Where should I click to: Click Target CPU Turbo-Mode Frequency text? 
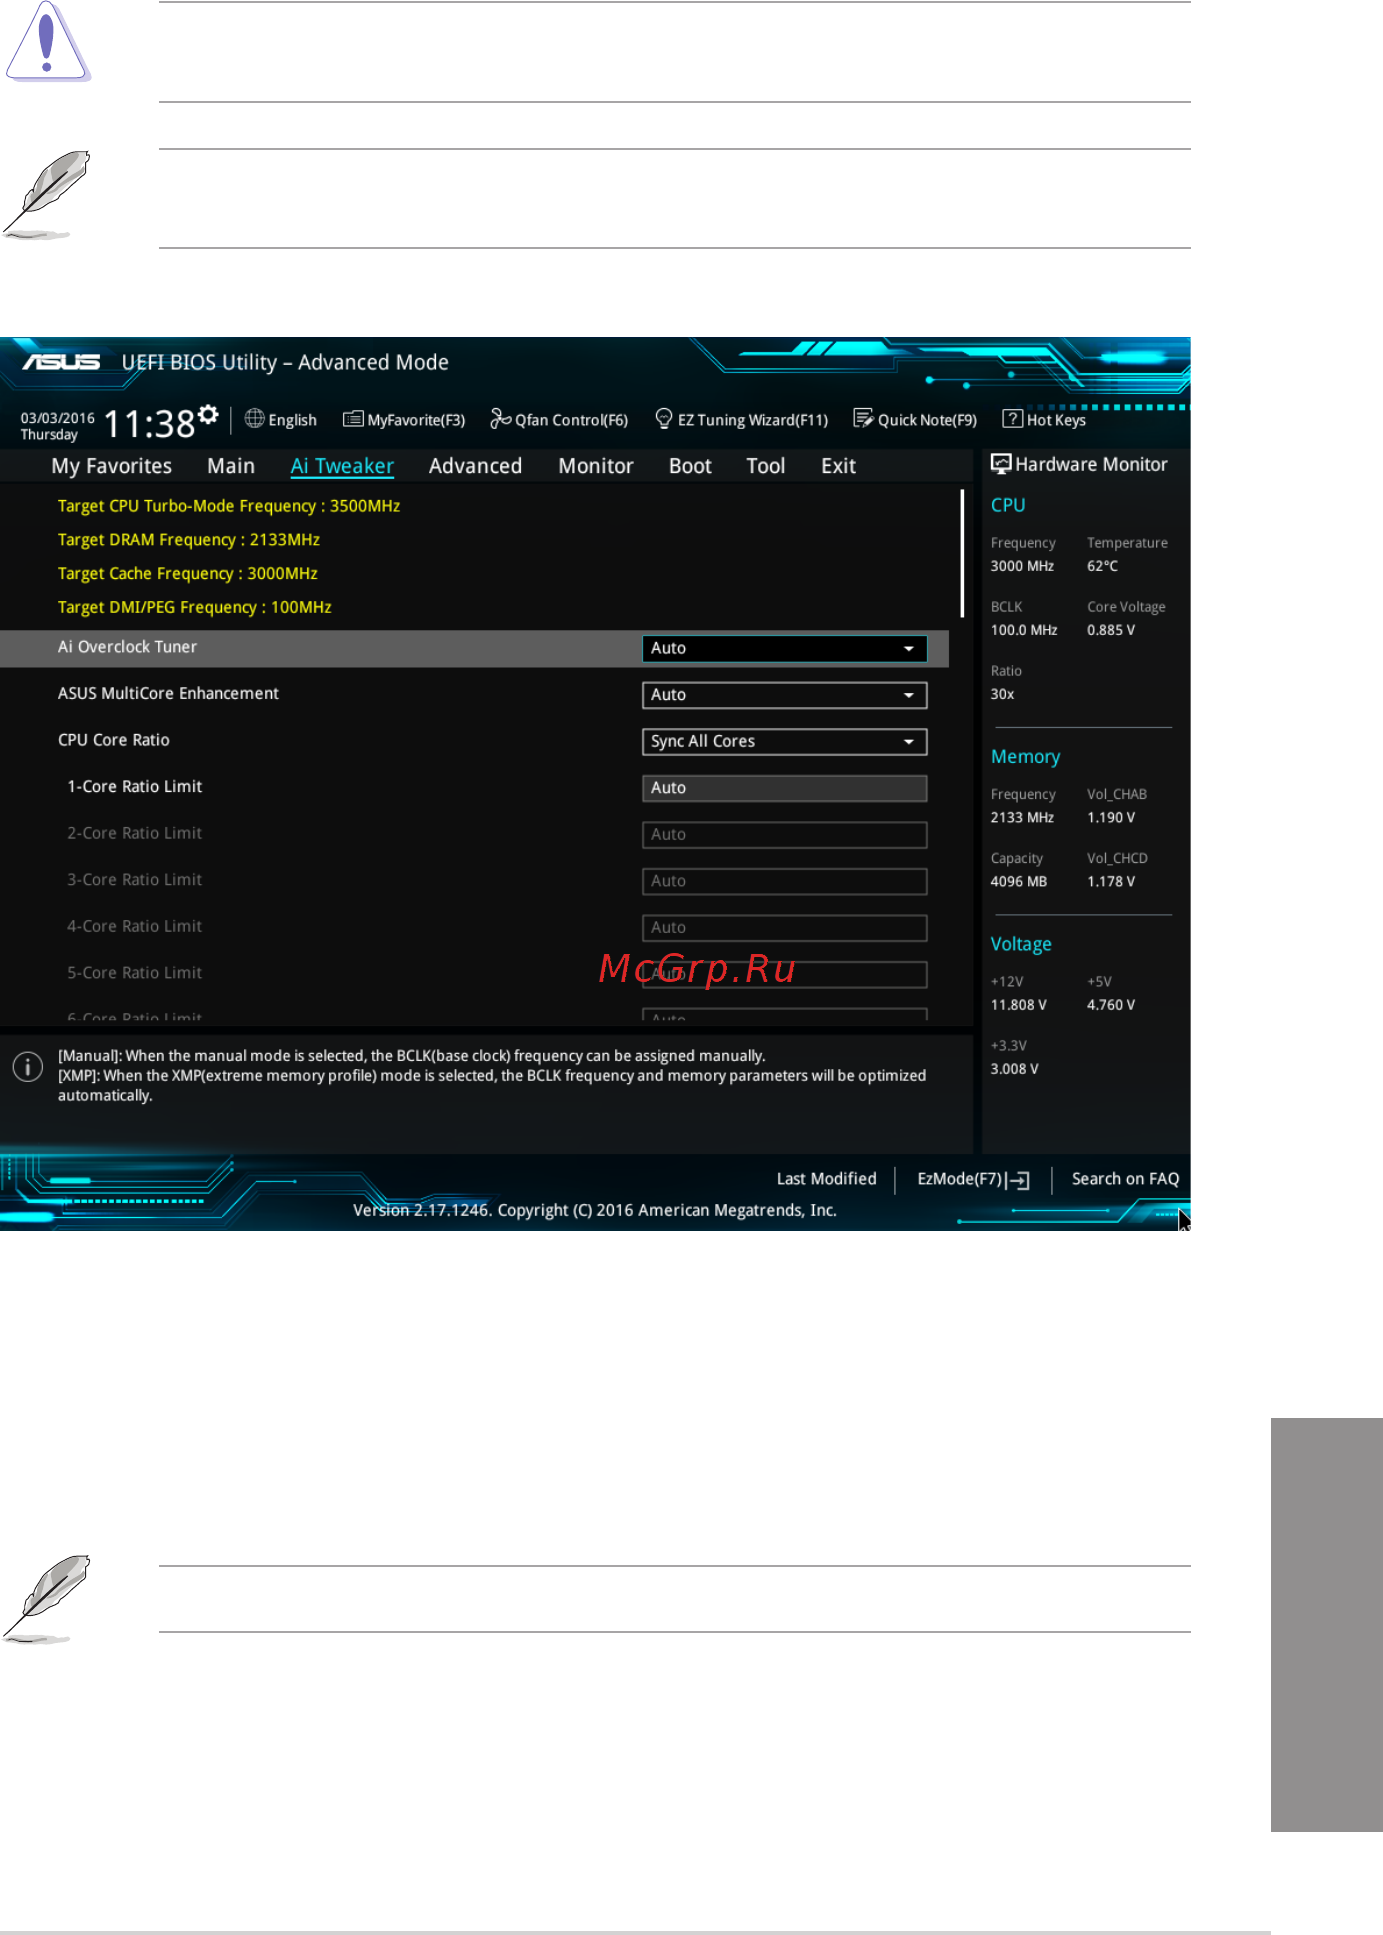click(x=229, y=506)
